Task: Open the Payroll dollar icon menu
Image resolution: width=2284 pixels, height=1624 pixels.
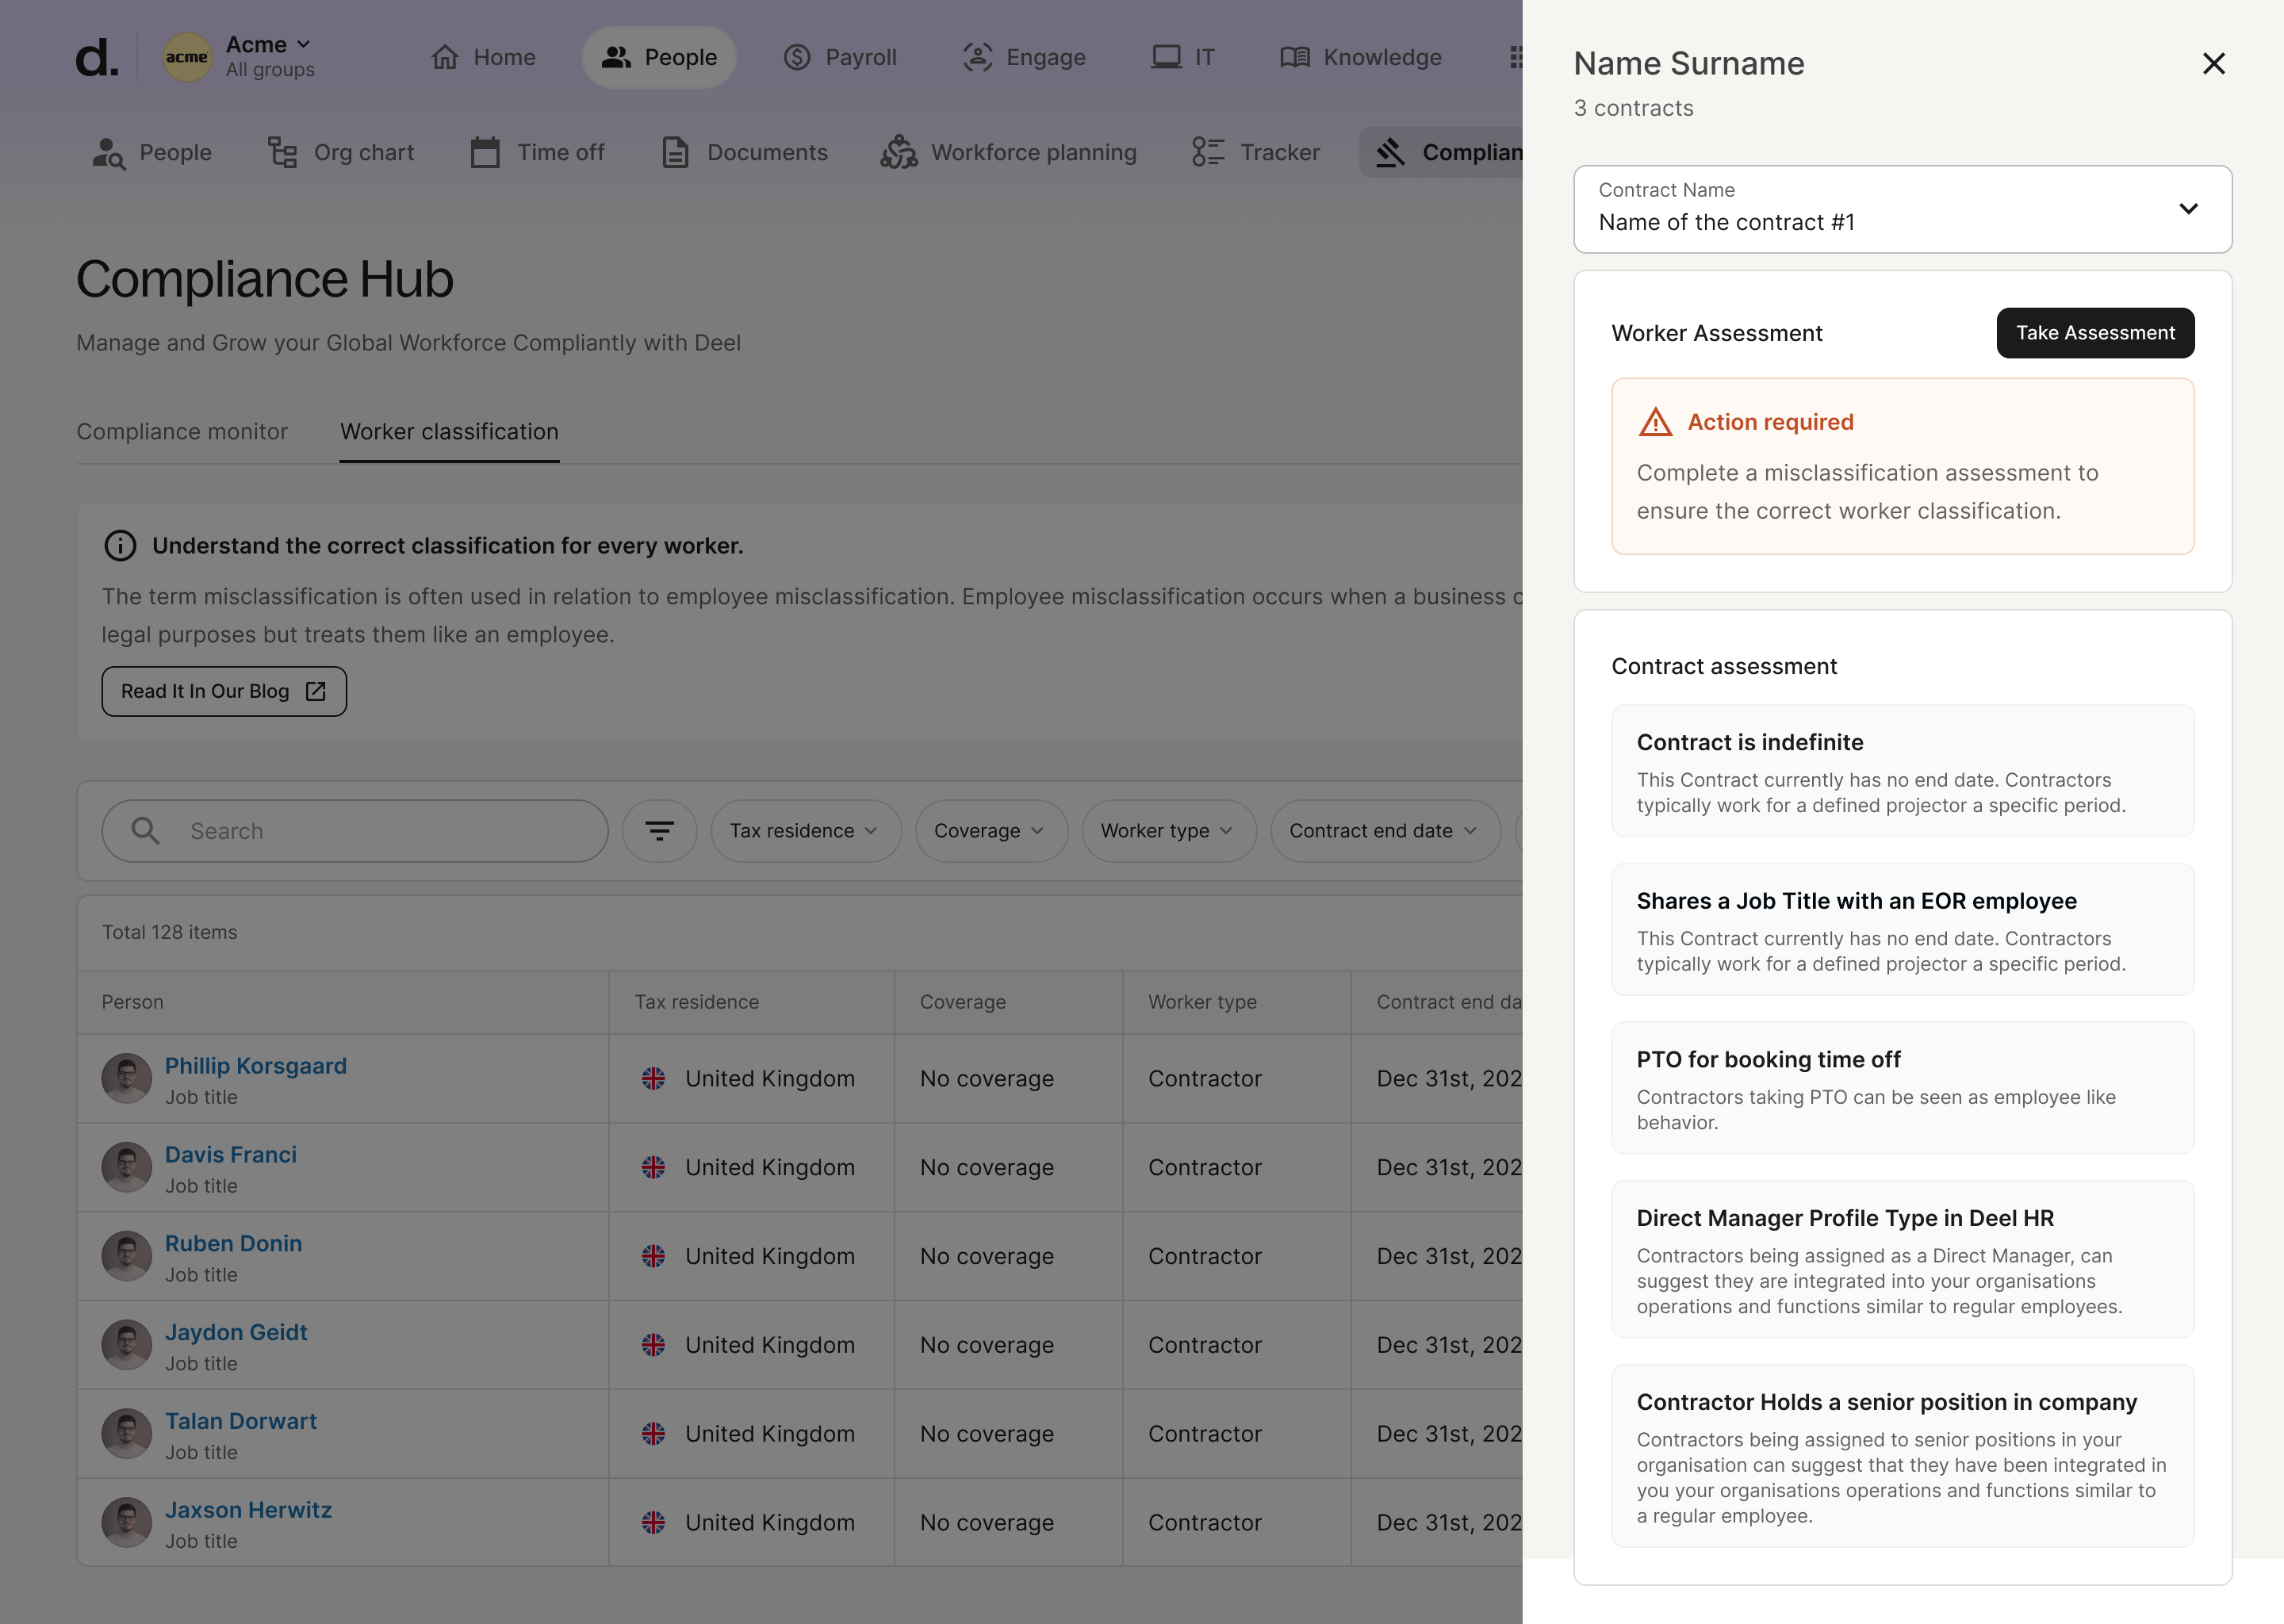Action: click(x=797, y=57)
